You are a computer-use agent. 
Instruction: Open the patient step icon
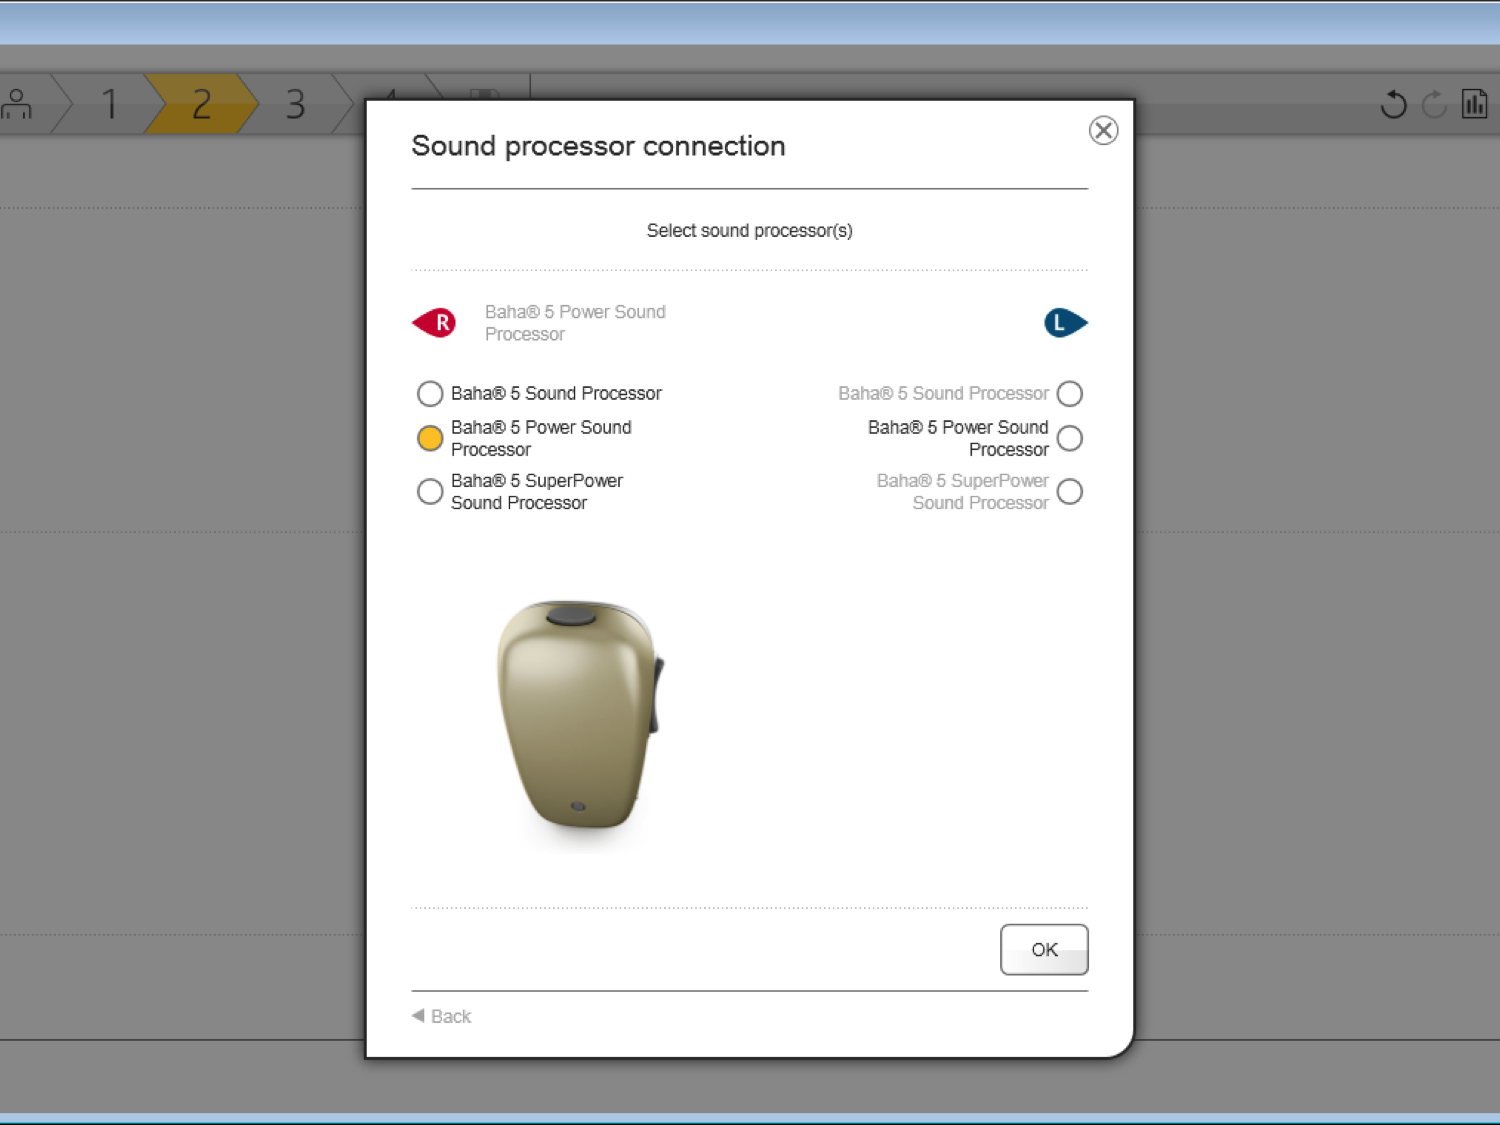click(x=16, y=104)
